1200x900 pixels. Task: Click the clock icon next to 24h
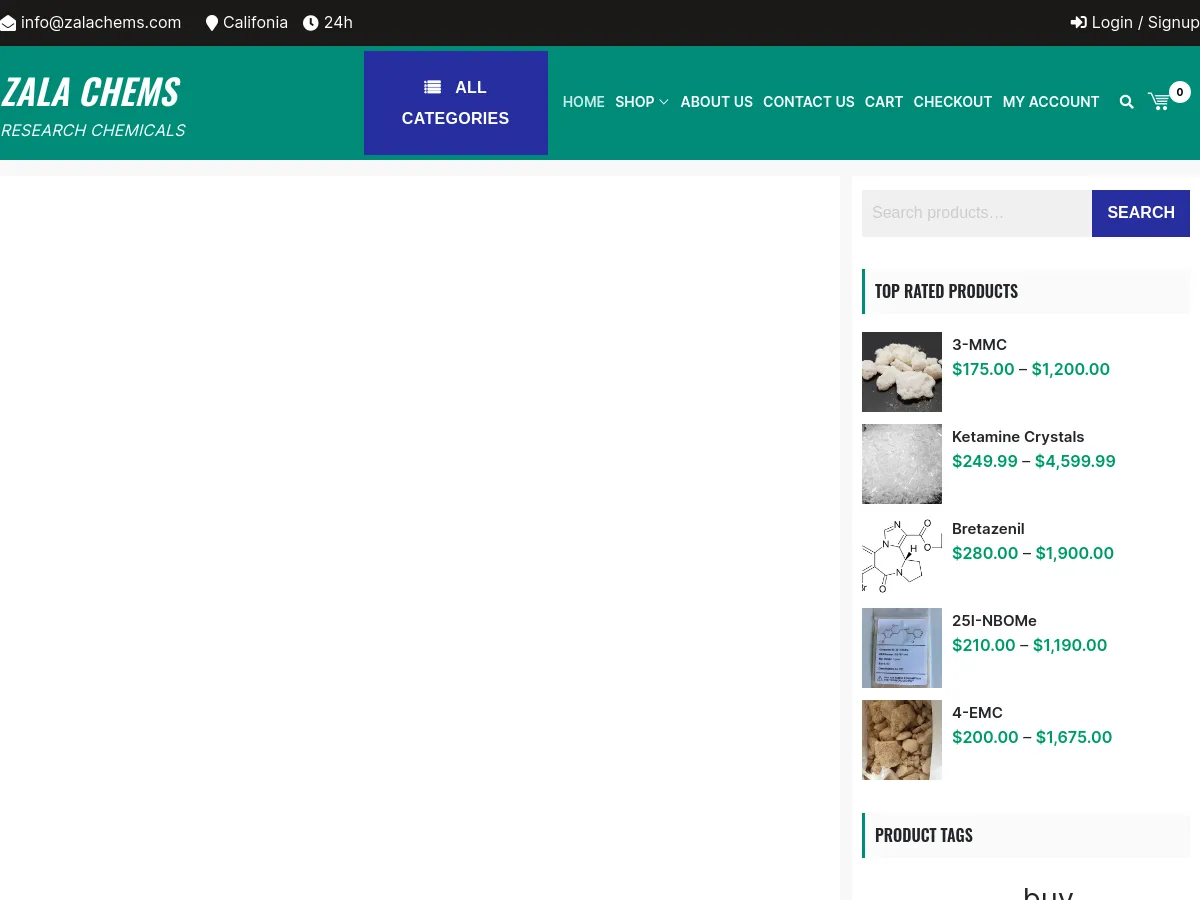tap(311, 23)
